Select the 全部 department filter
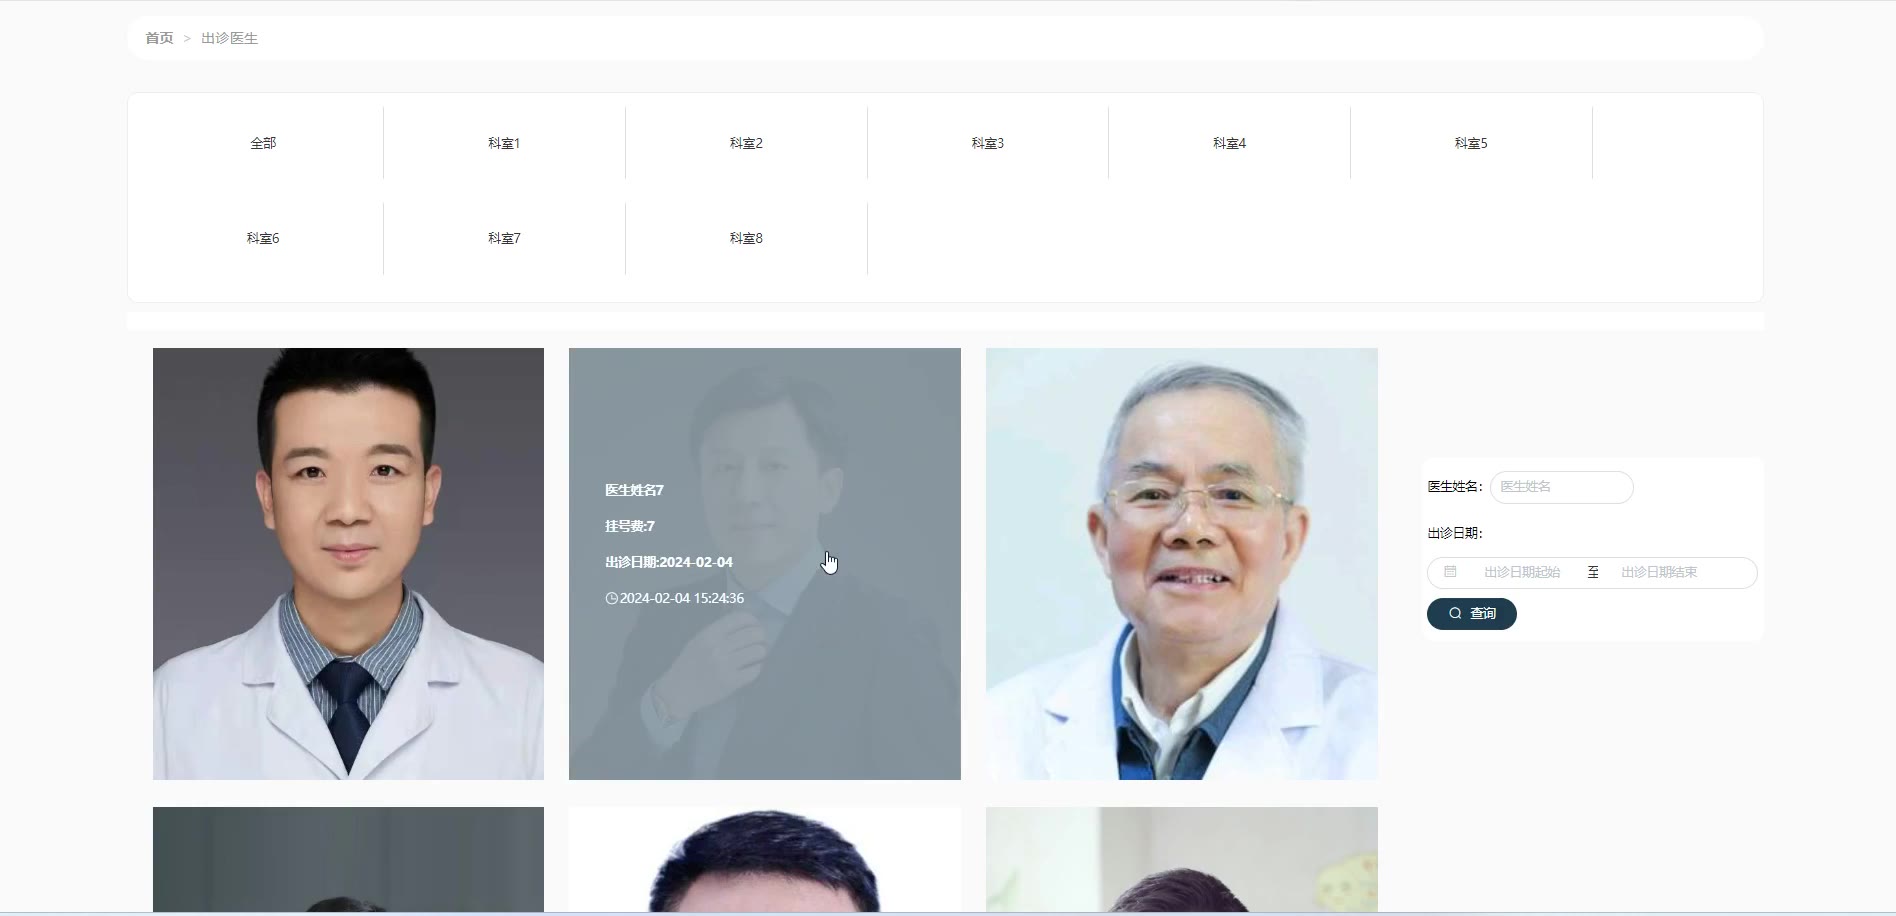Screen dimensions: 1896x916 (x=263, y=143)
